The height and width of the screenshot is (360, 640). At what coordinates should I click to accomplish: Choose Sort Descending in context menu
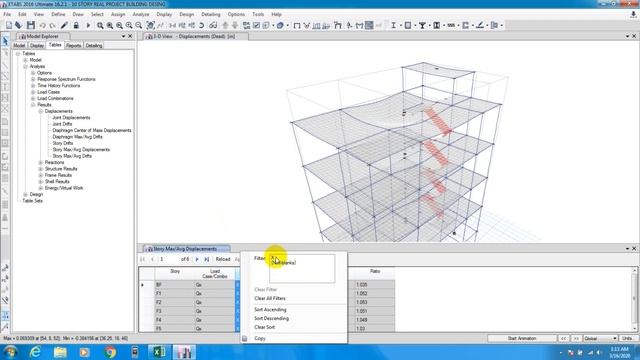271,318
